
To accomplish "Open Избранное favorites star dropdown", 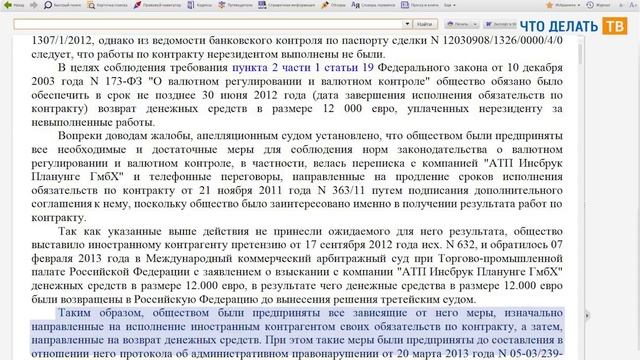I will point(563,5).
